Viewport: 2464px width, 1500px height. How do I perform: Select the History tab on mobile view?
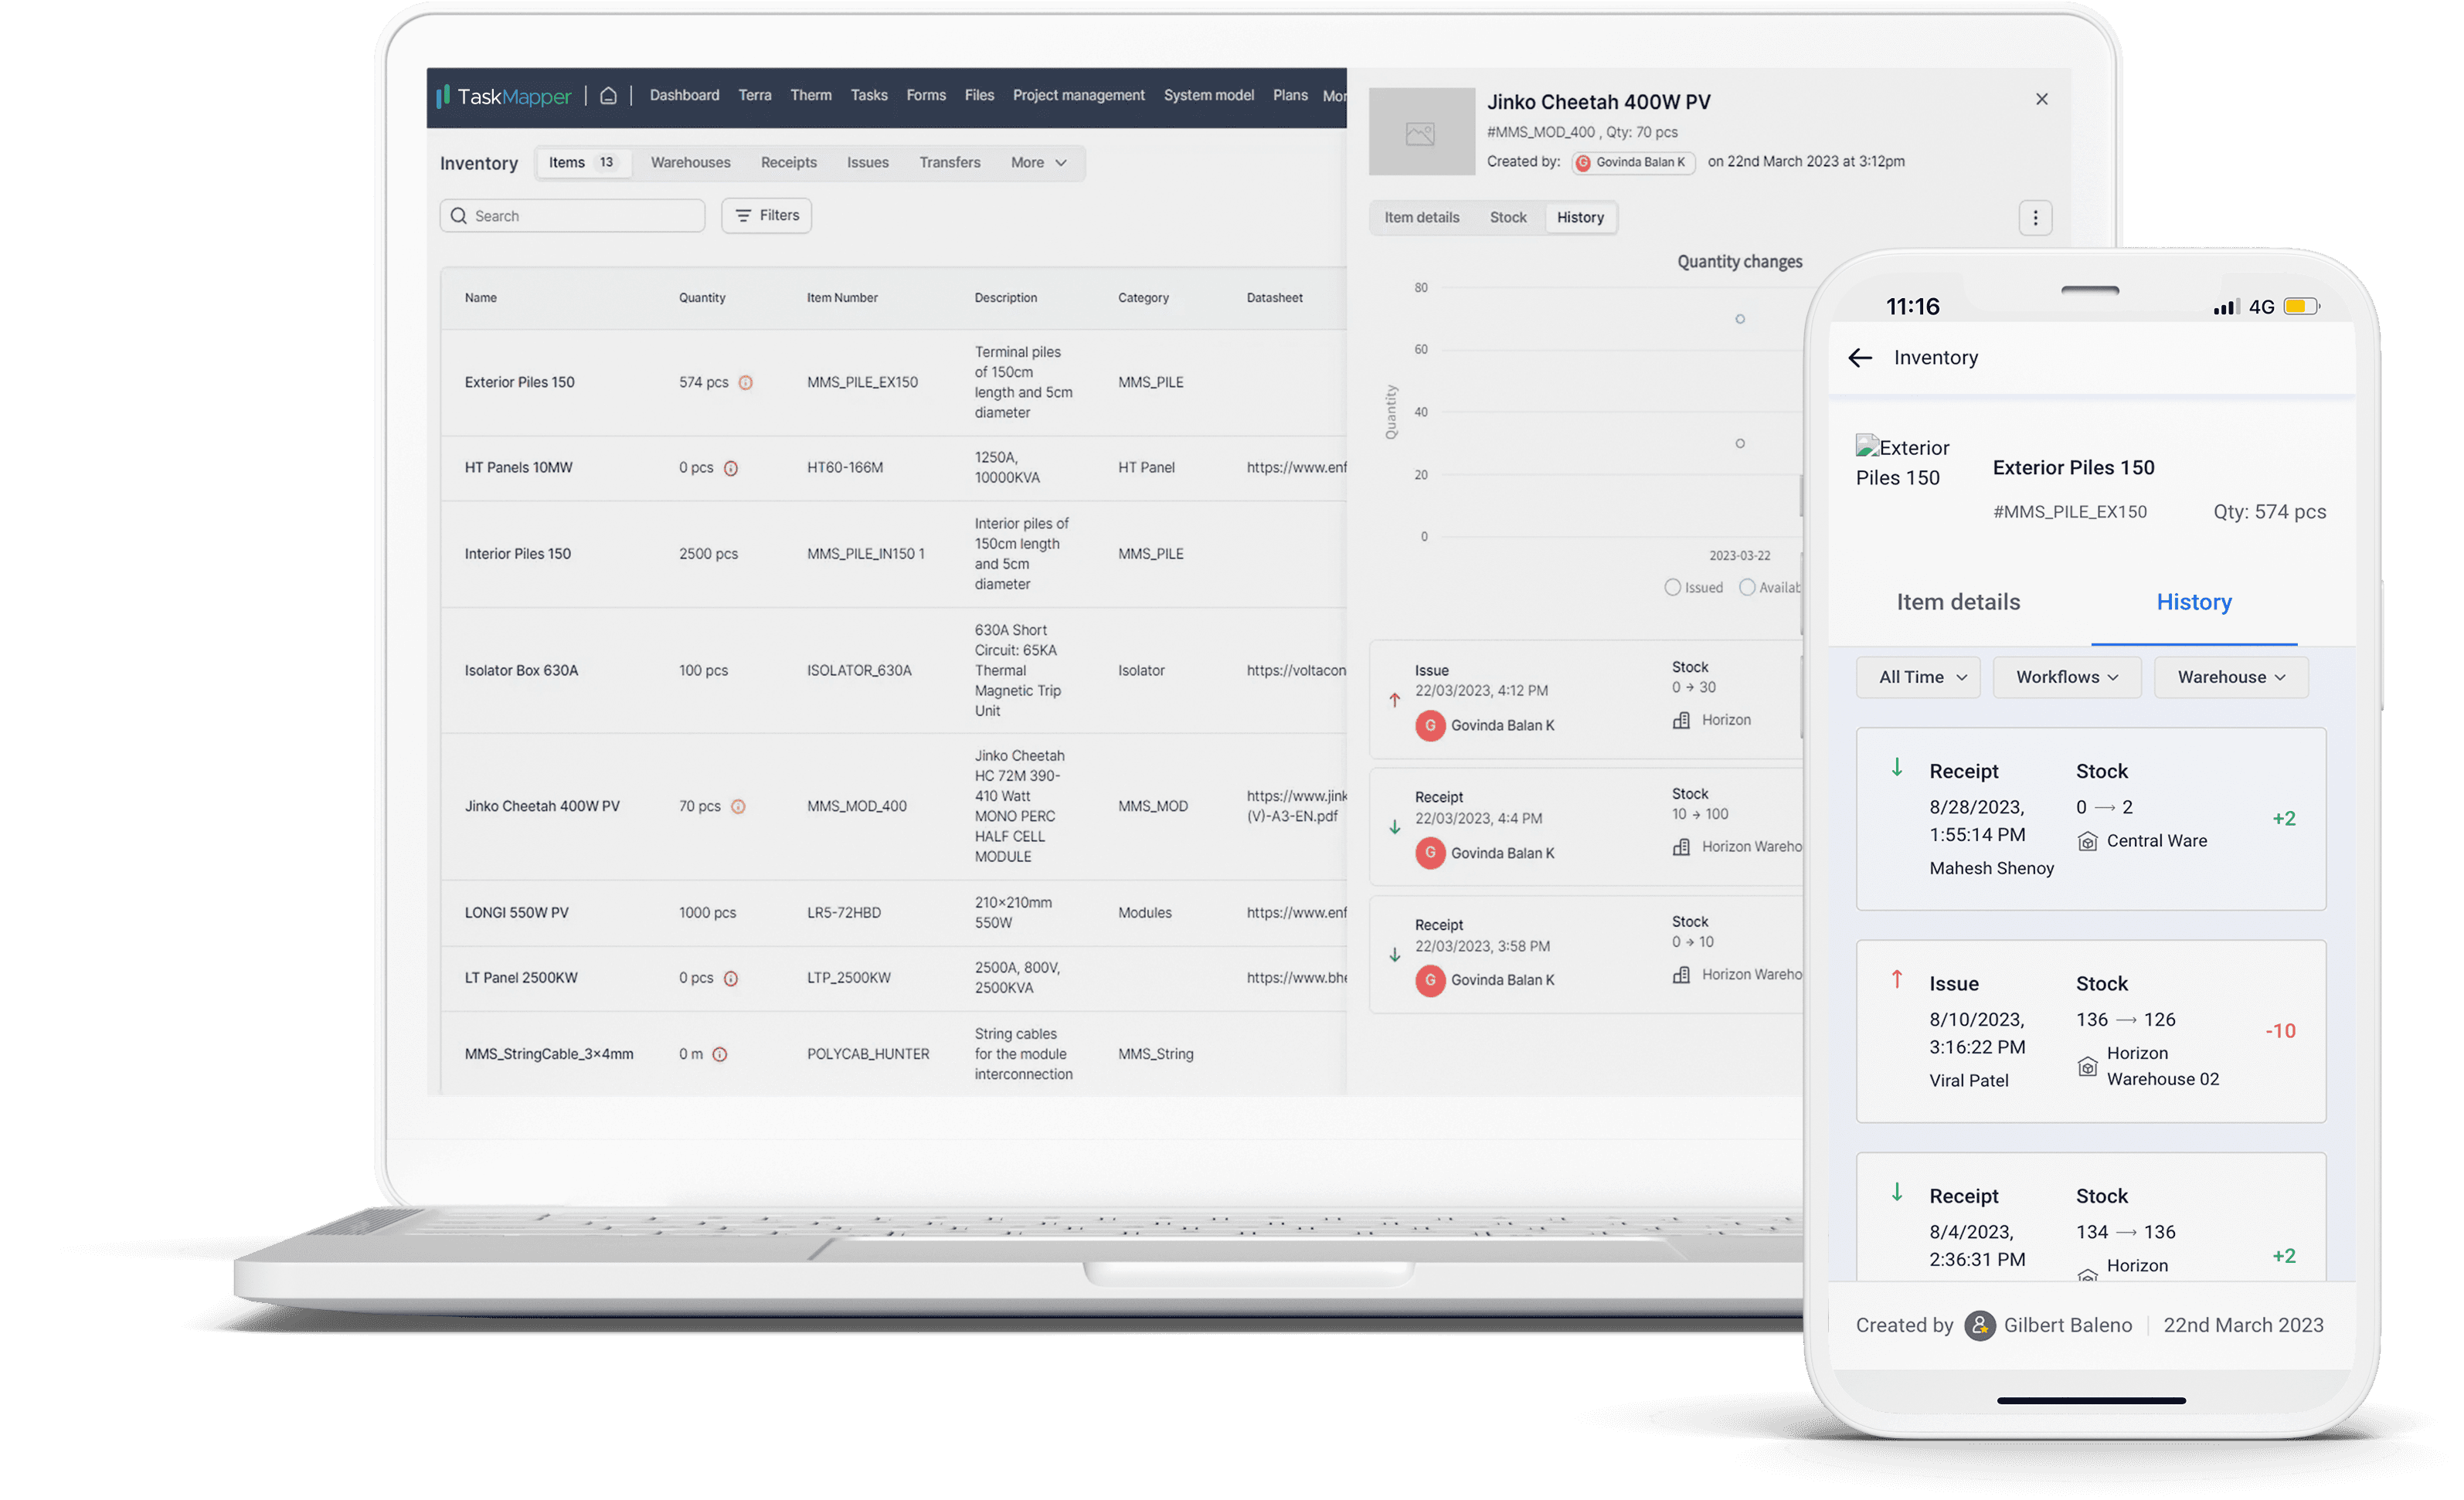tap(2193, 602)
